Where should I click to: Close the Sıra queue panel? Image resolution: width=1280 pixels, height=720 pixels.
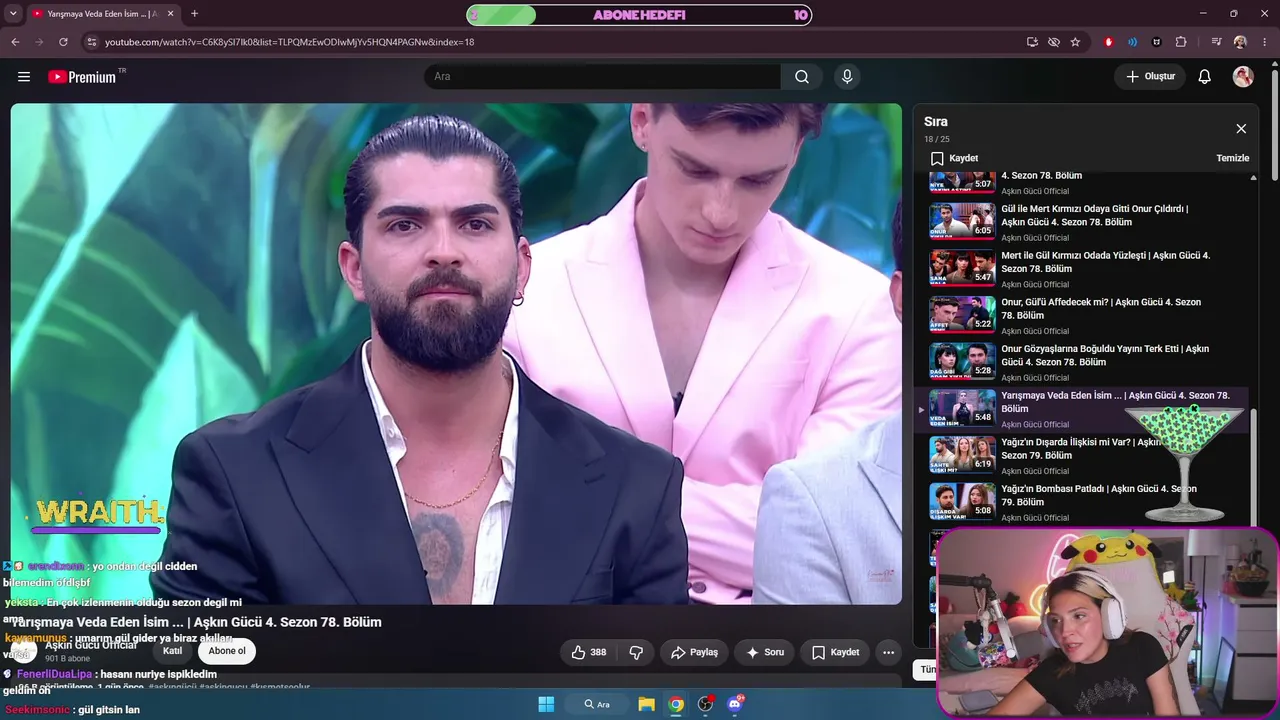tap(1241, 129)
